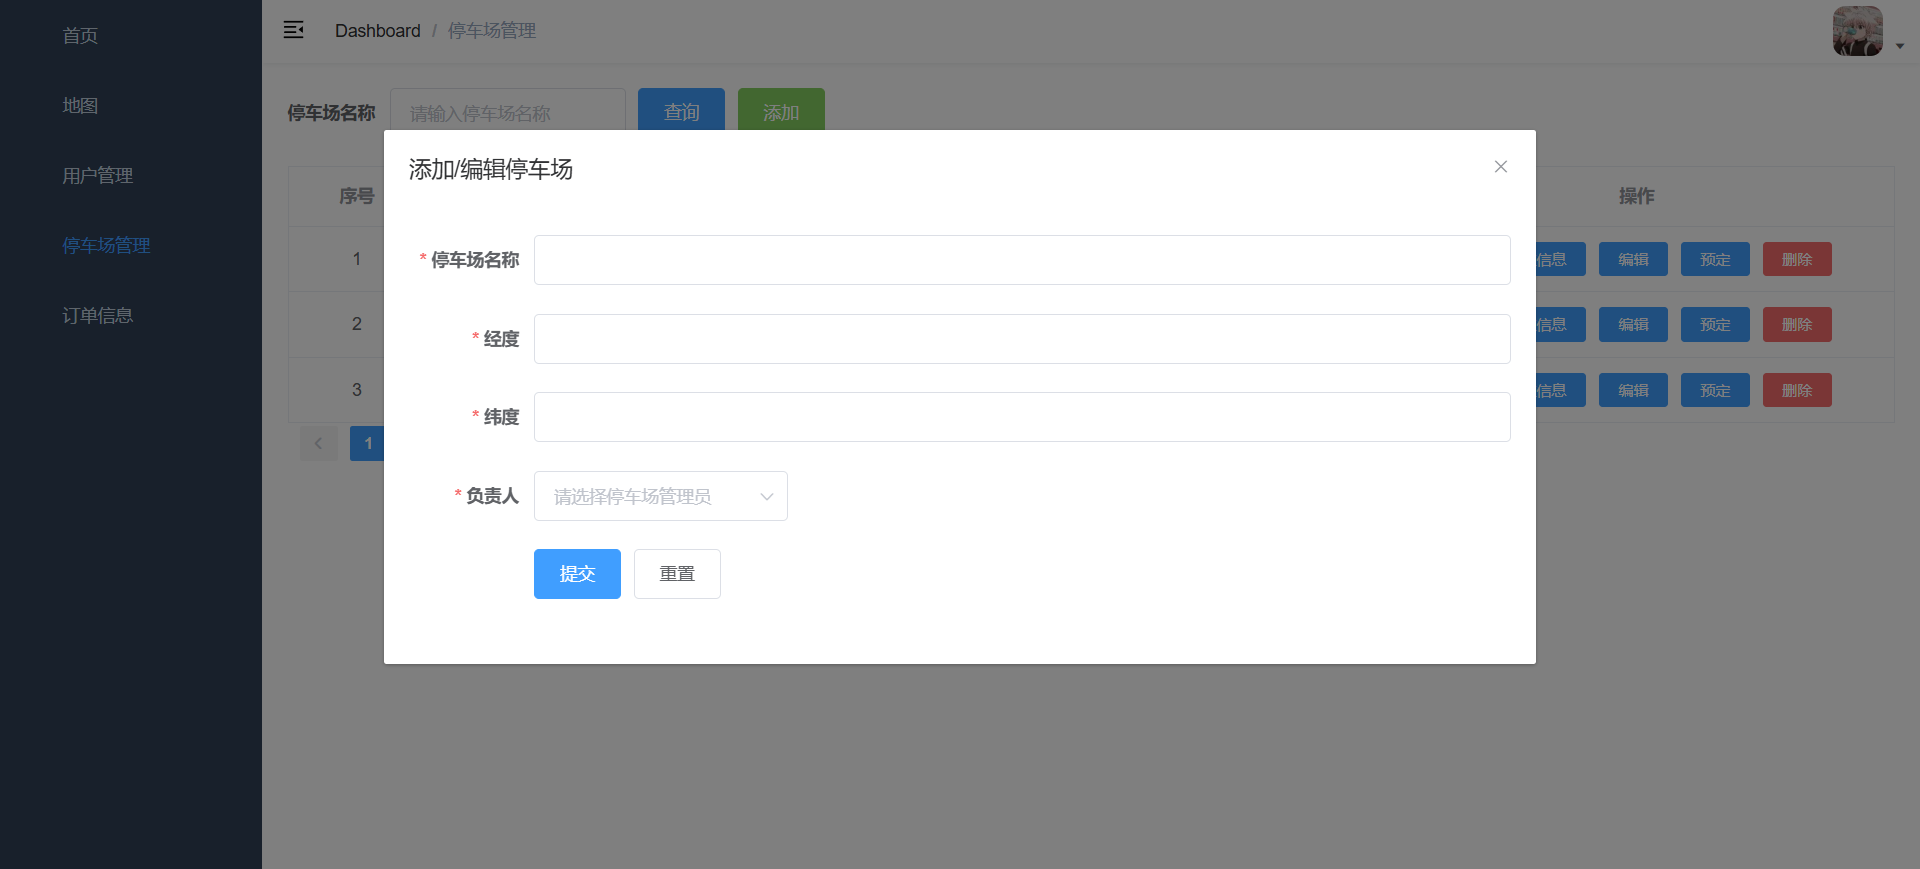Viewport: 1920px width, 869px height.
Task: Reset the form with 重置
Action: tap(677, 574)
